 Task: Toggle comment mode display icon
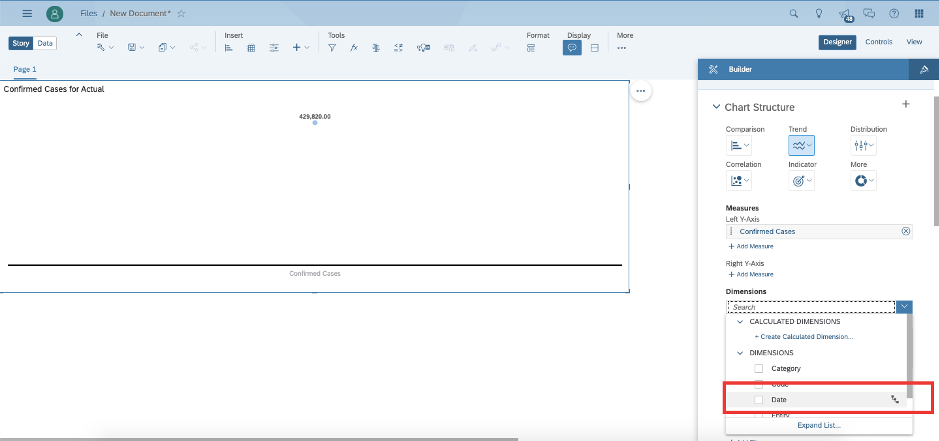[572, 48]
